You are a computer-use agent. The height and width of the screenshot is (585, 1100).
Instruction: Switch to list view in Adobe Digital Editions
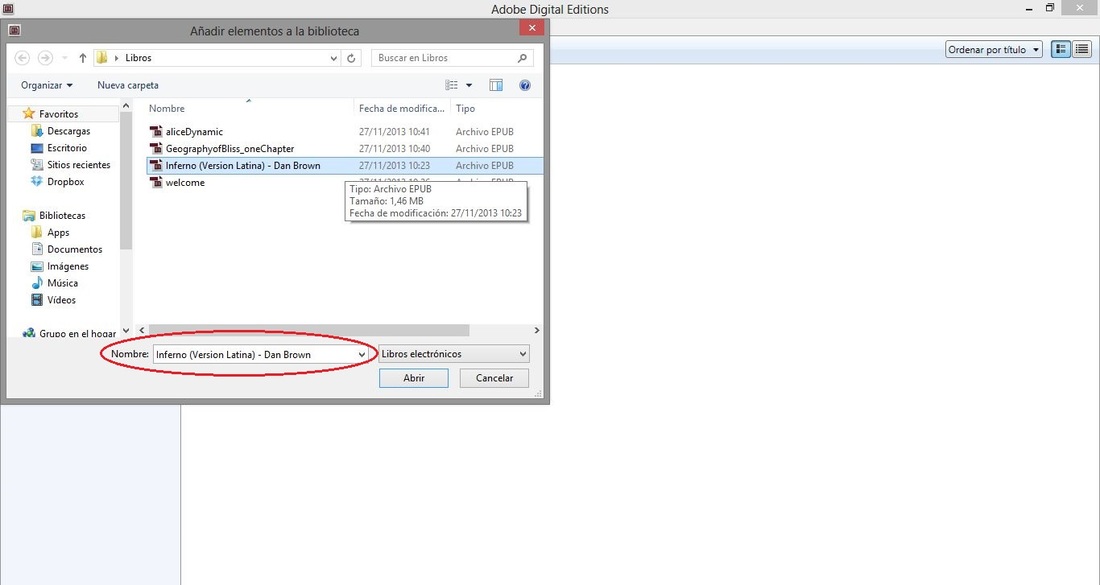[x=1082, y=49]
